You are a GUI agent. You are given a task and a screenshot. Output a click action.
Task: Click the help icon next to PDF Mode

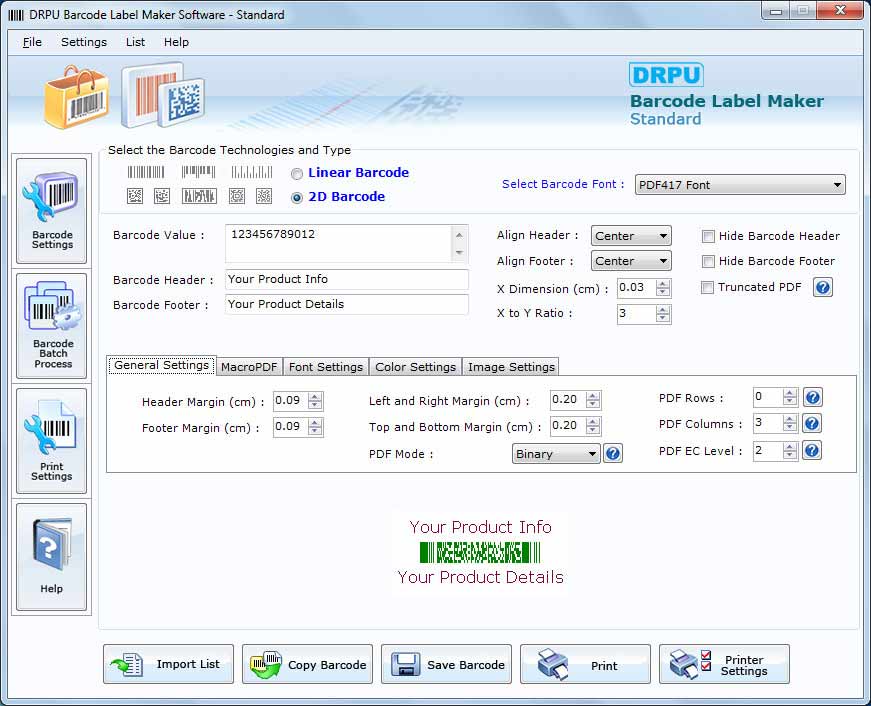point(613,453)
